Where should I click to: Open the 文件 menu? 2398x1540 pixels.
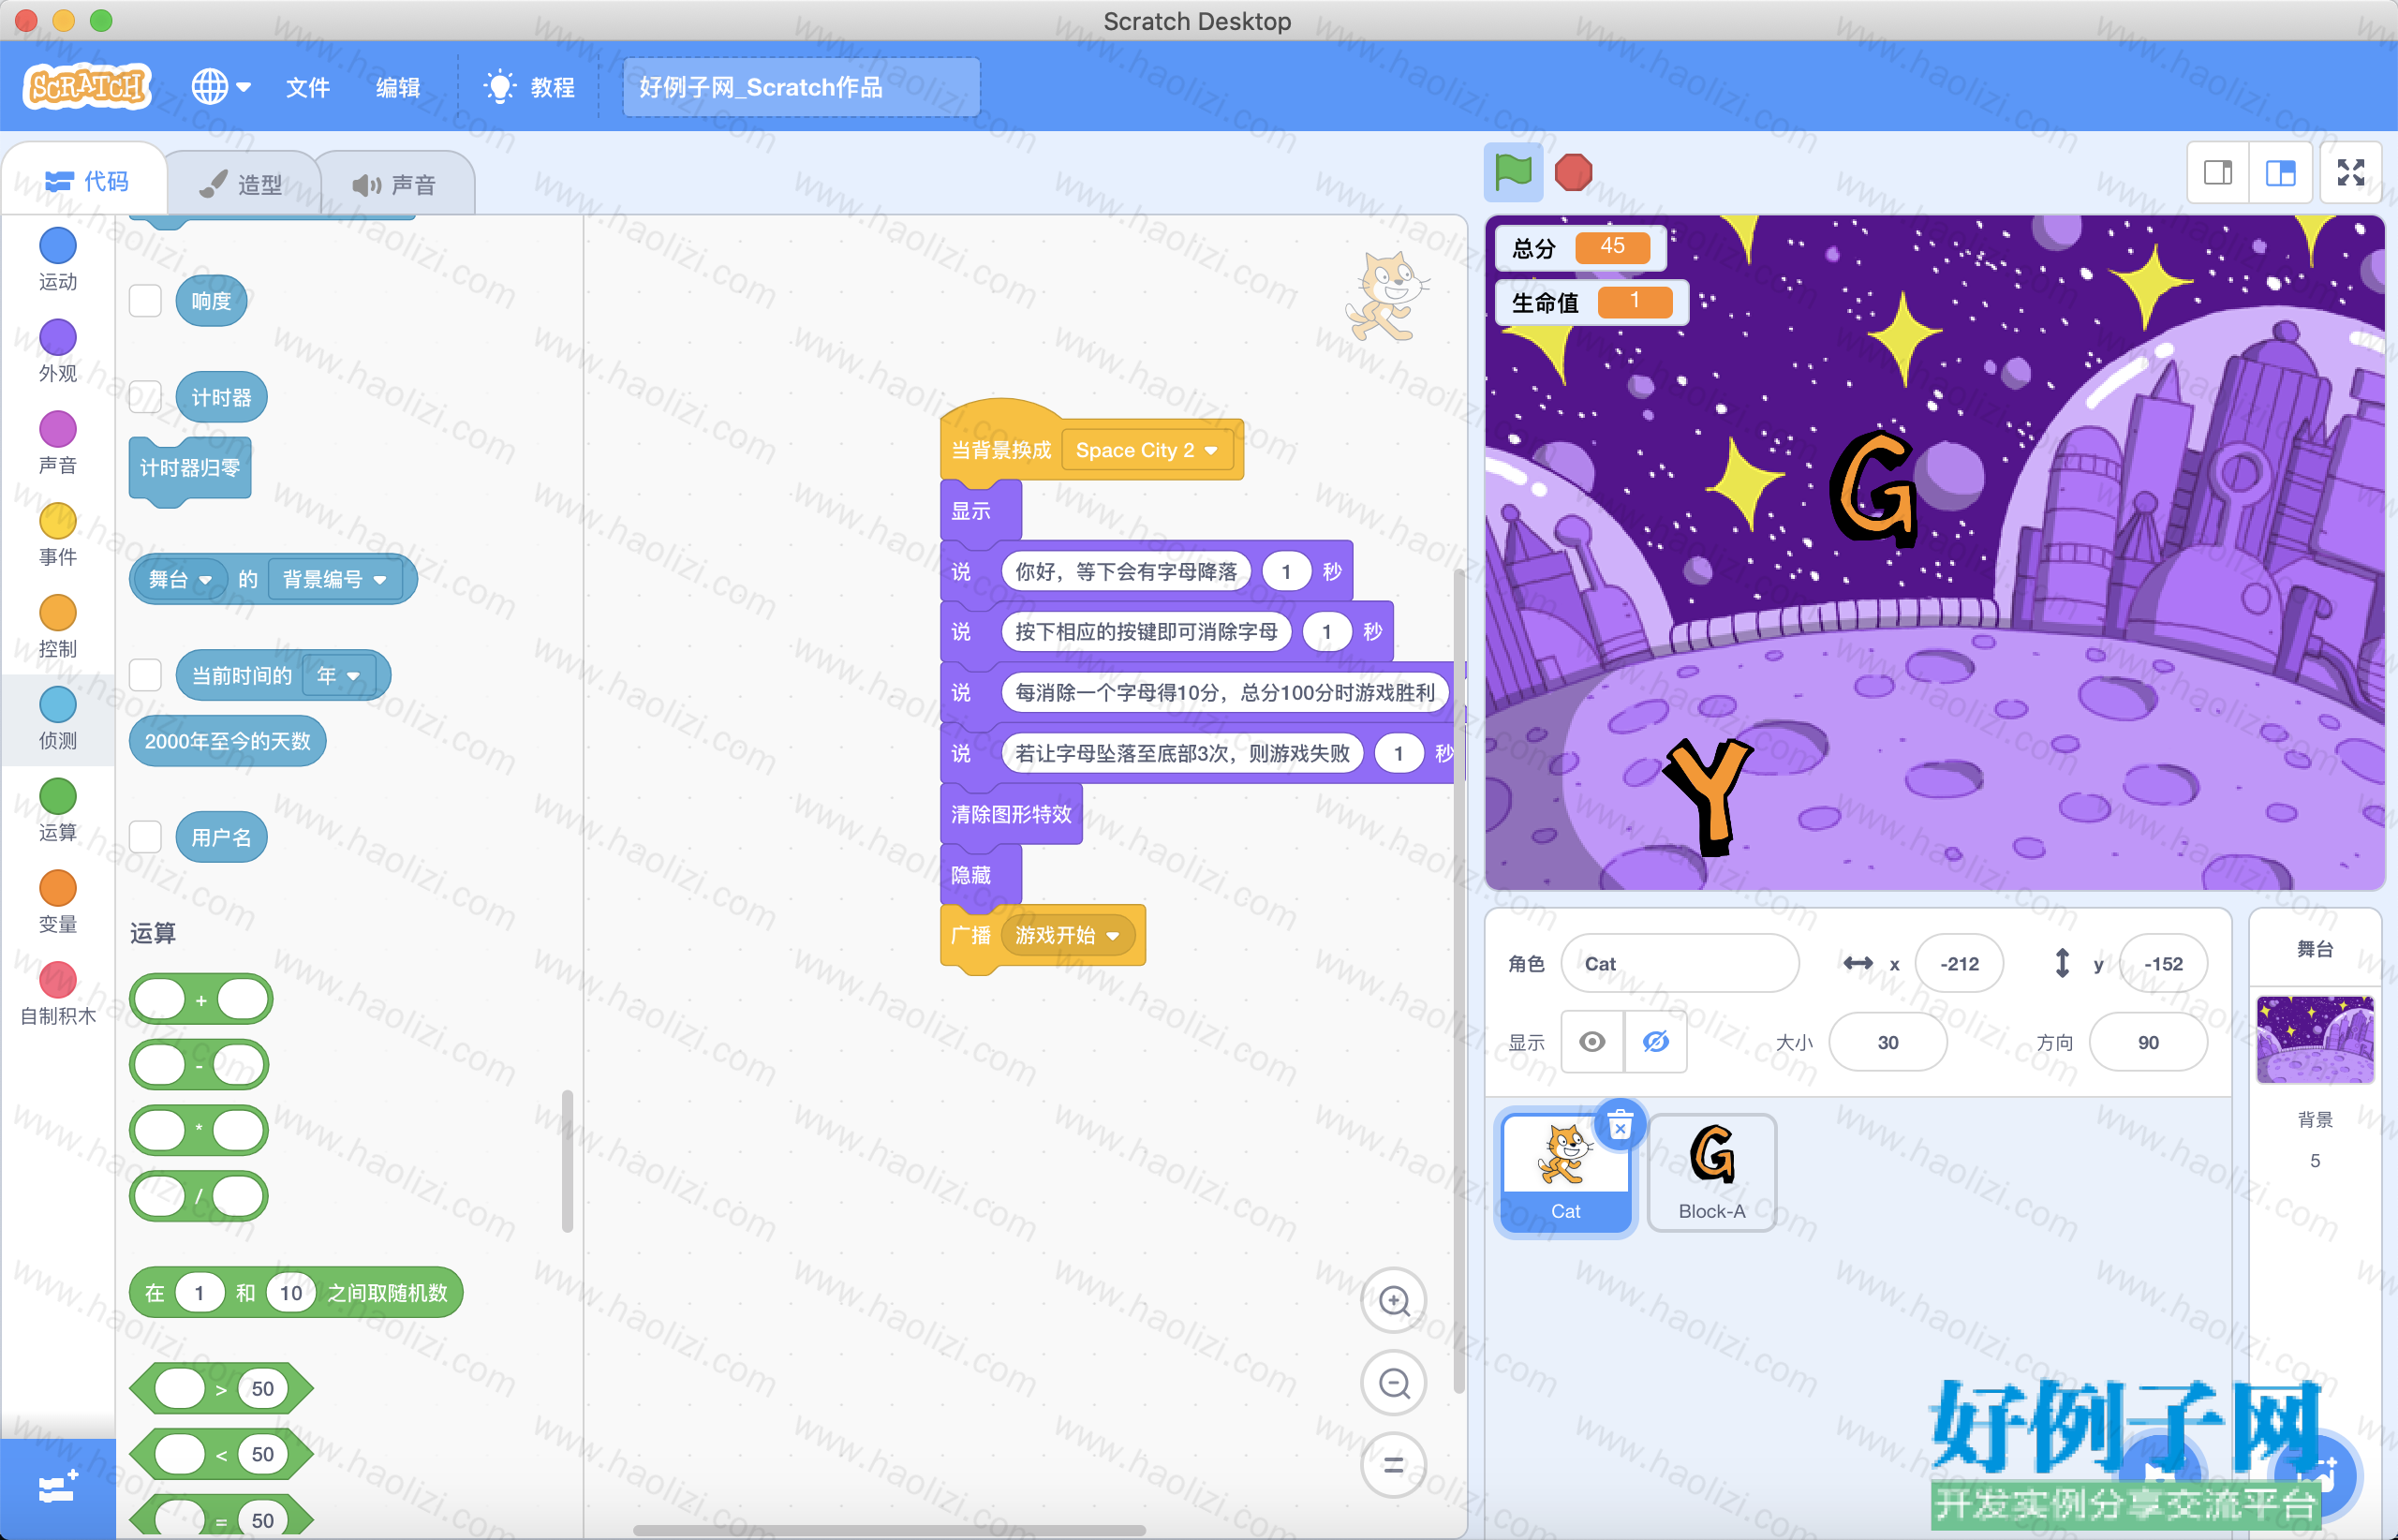(307, 87)
